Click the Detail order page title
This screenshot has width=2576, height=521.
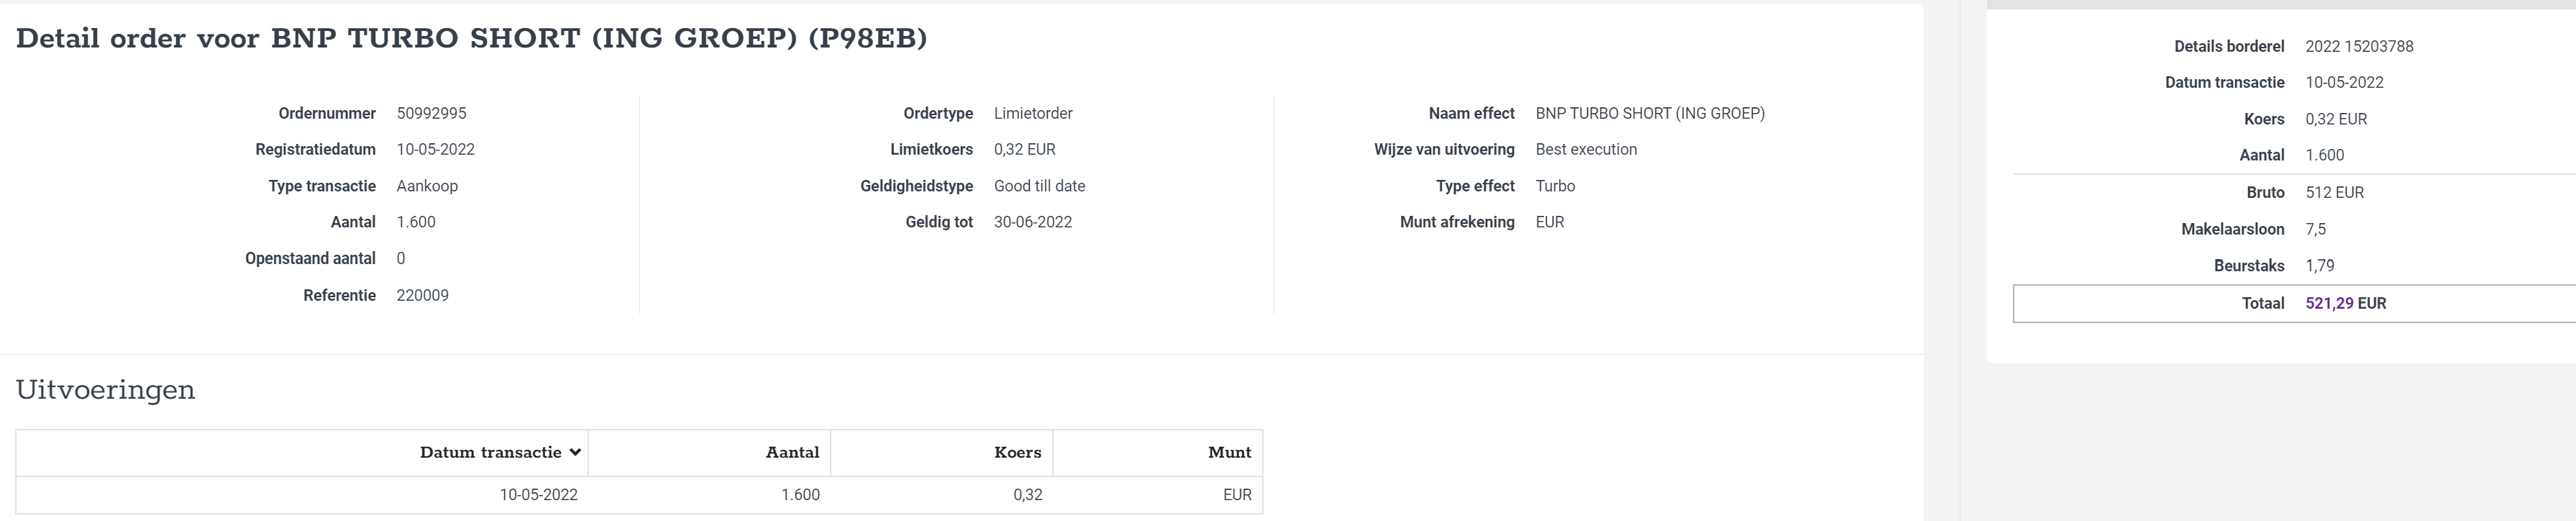click(x=471, y=39)
